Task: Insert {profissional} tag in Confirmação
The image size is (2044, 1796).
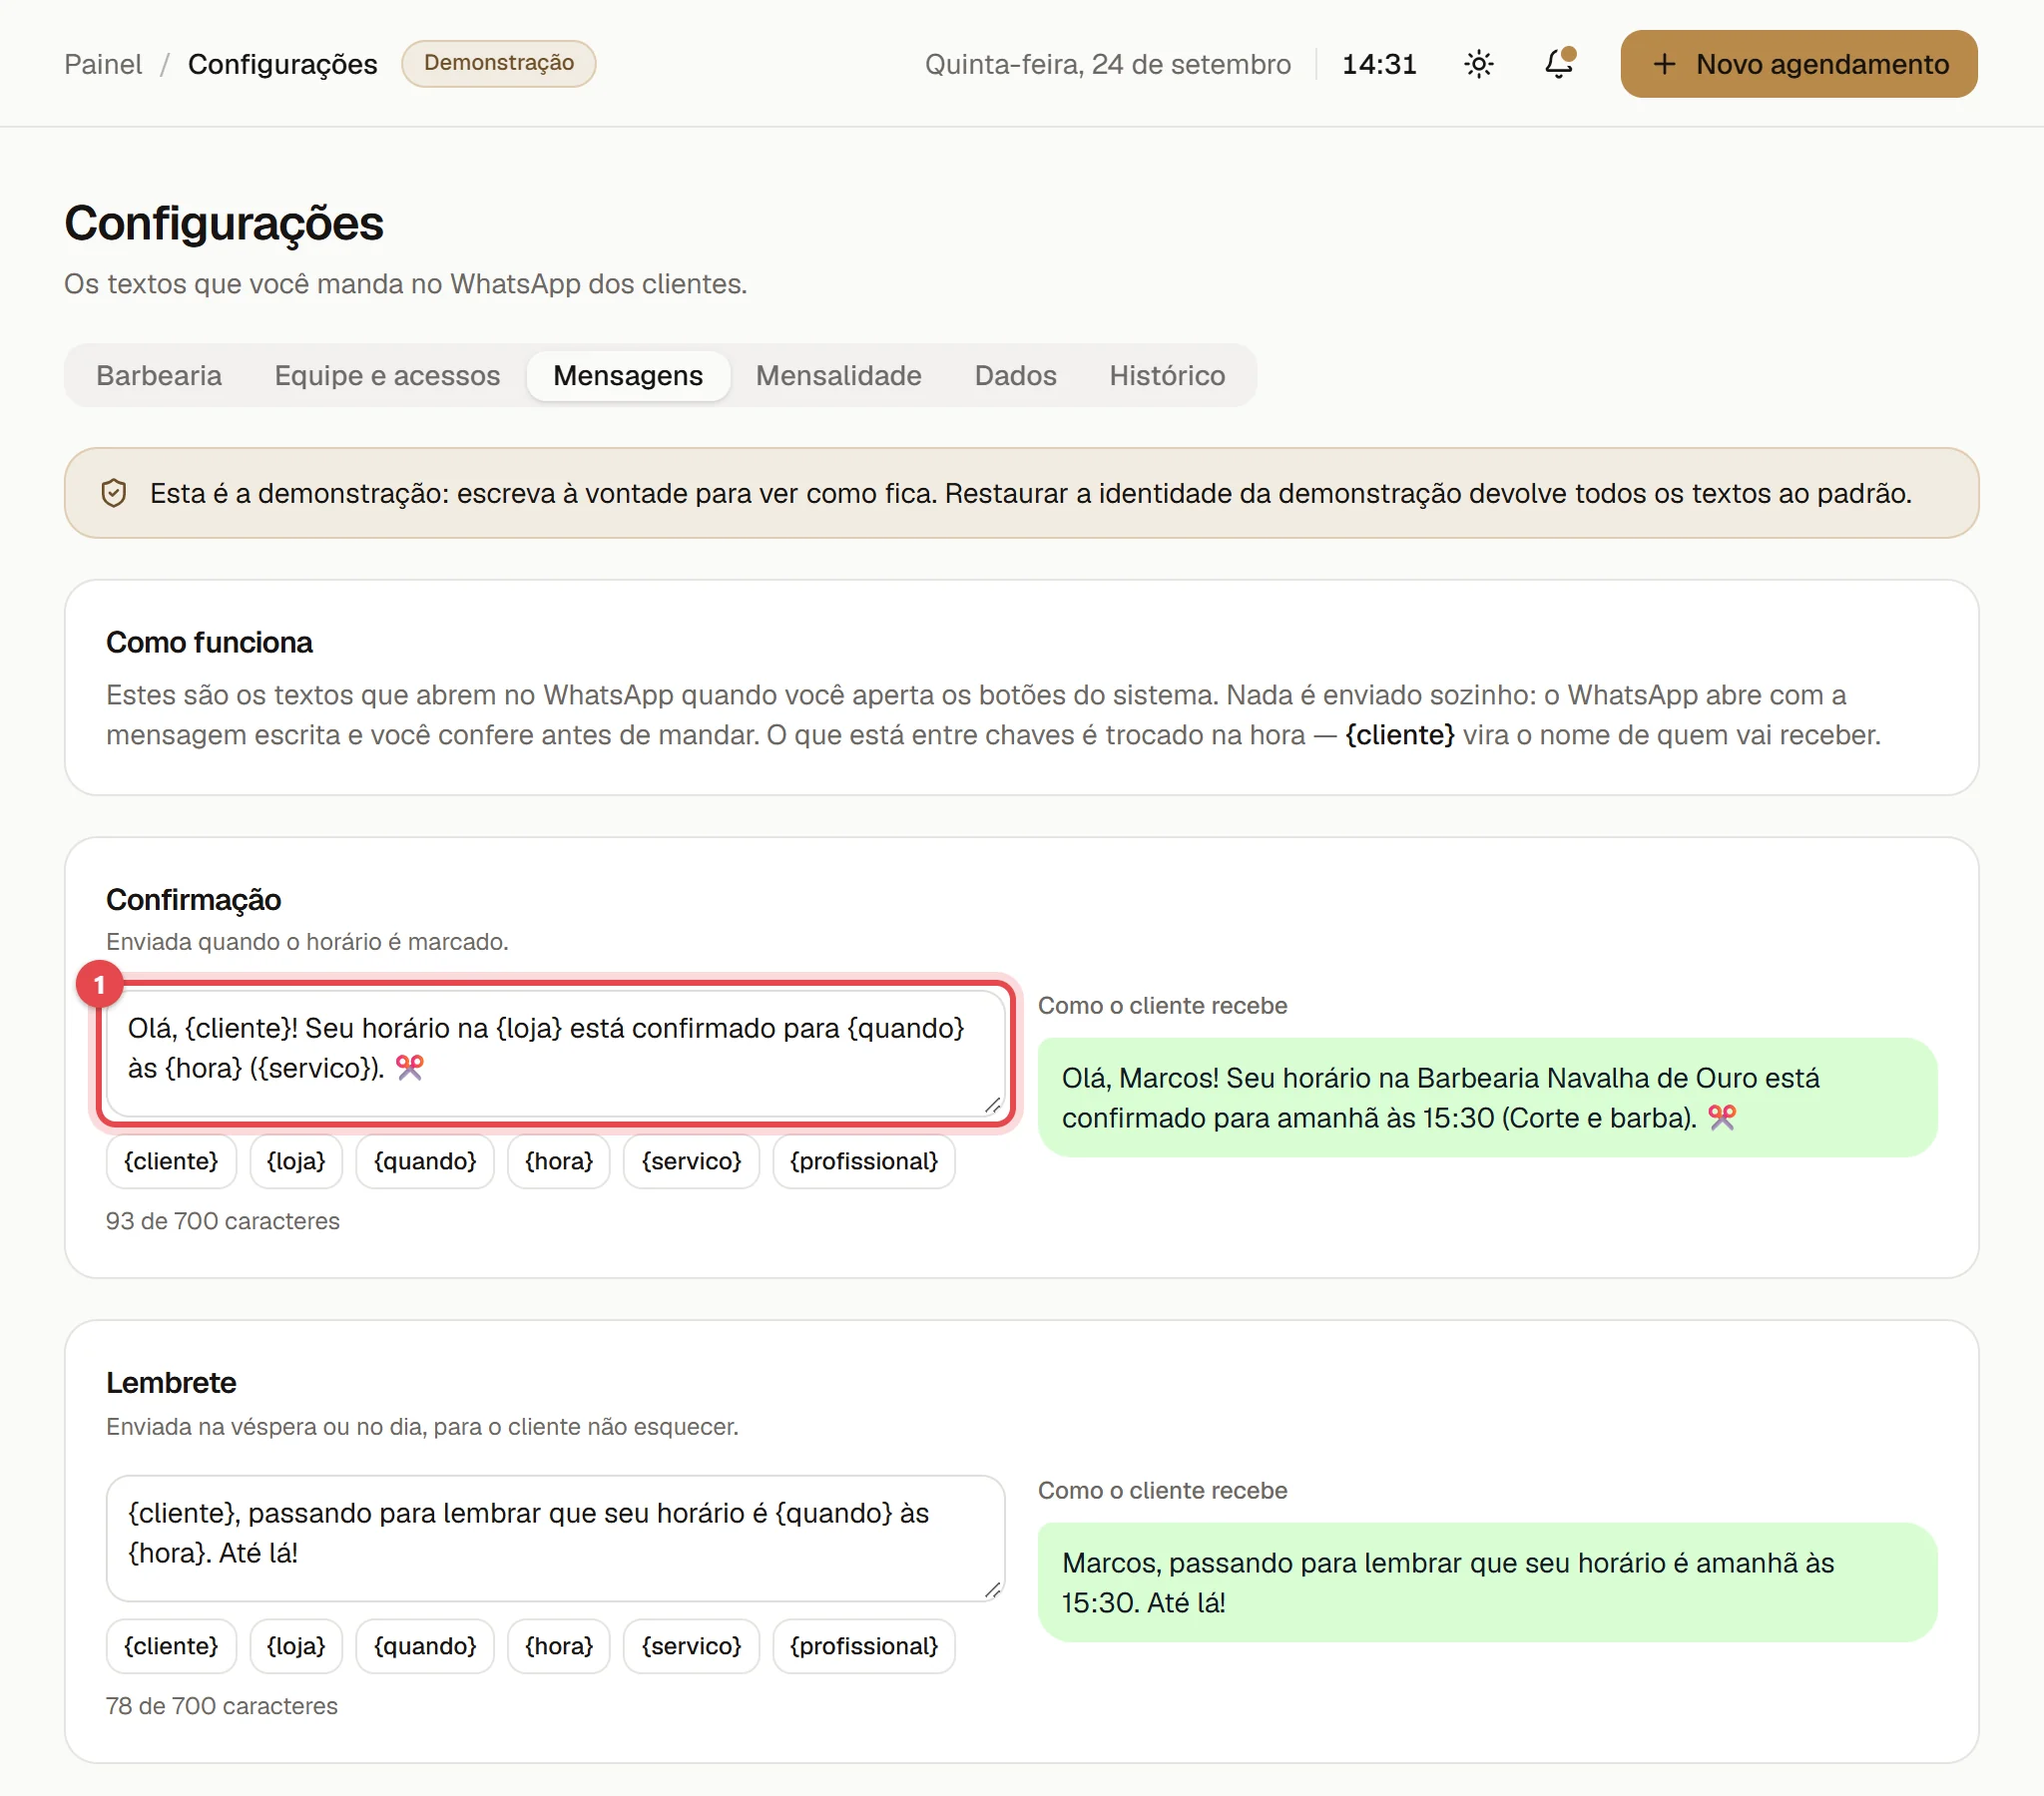Action: 864,1161
